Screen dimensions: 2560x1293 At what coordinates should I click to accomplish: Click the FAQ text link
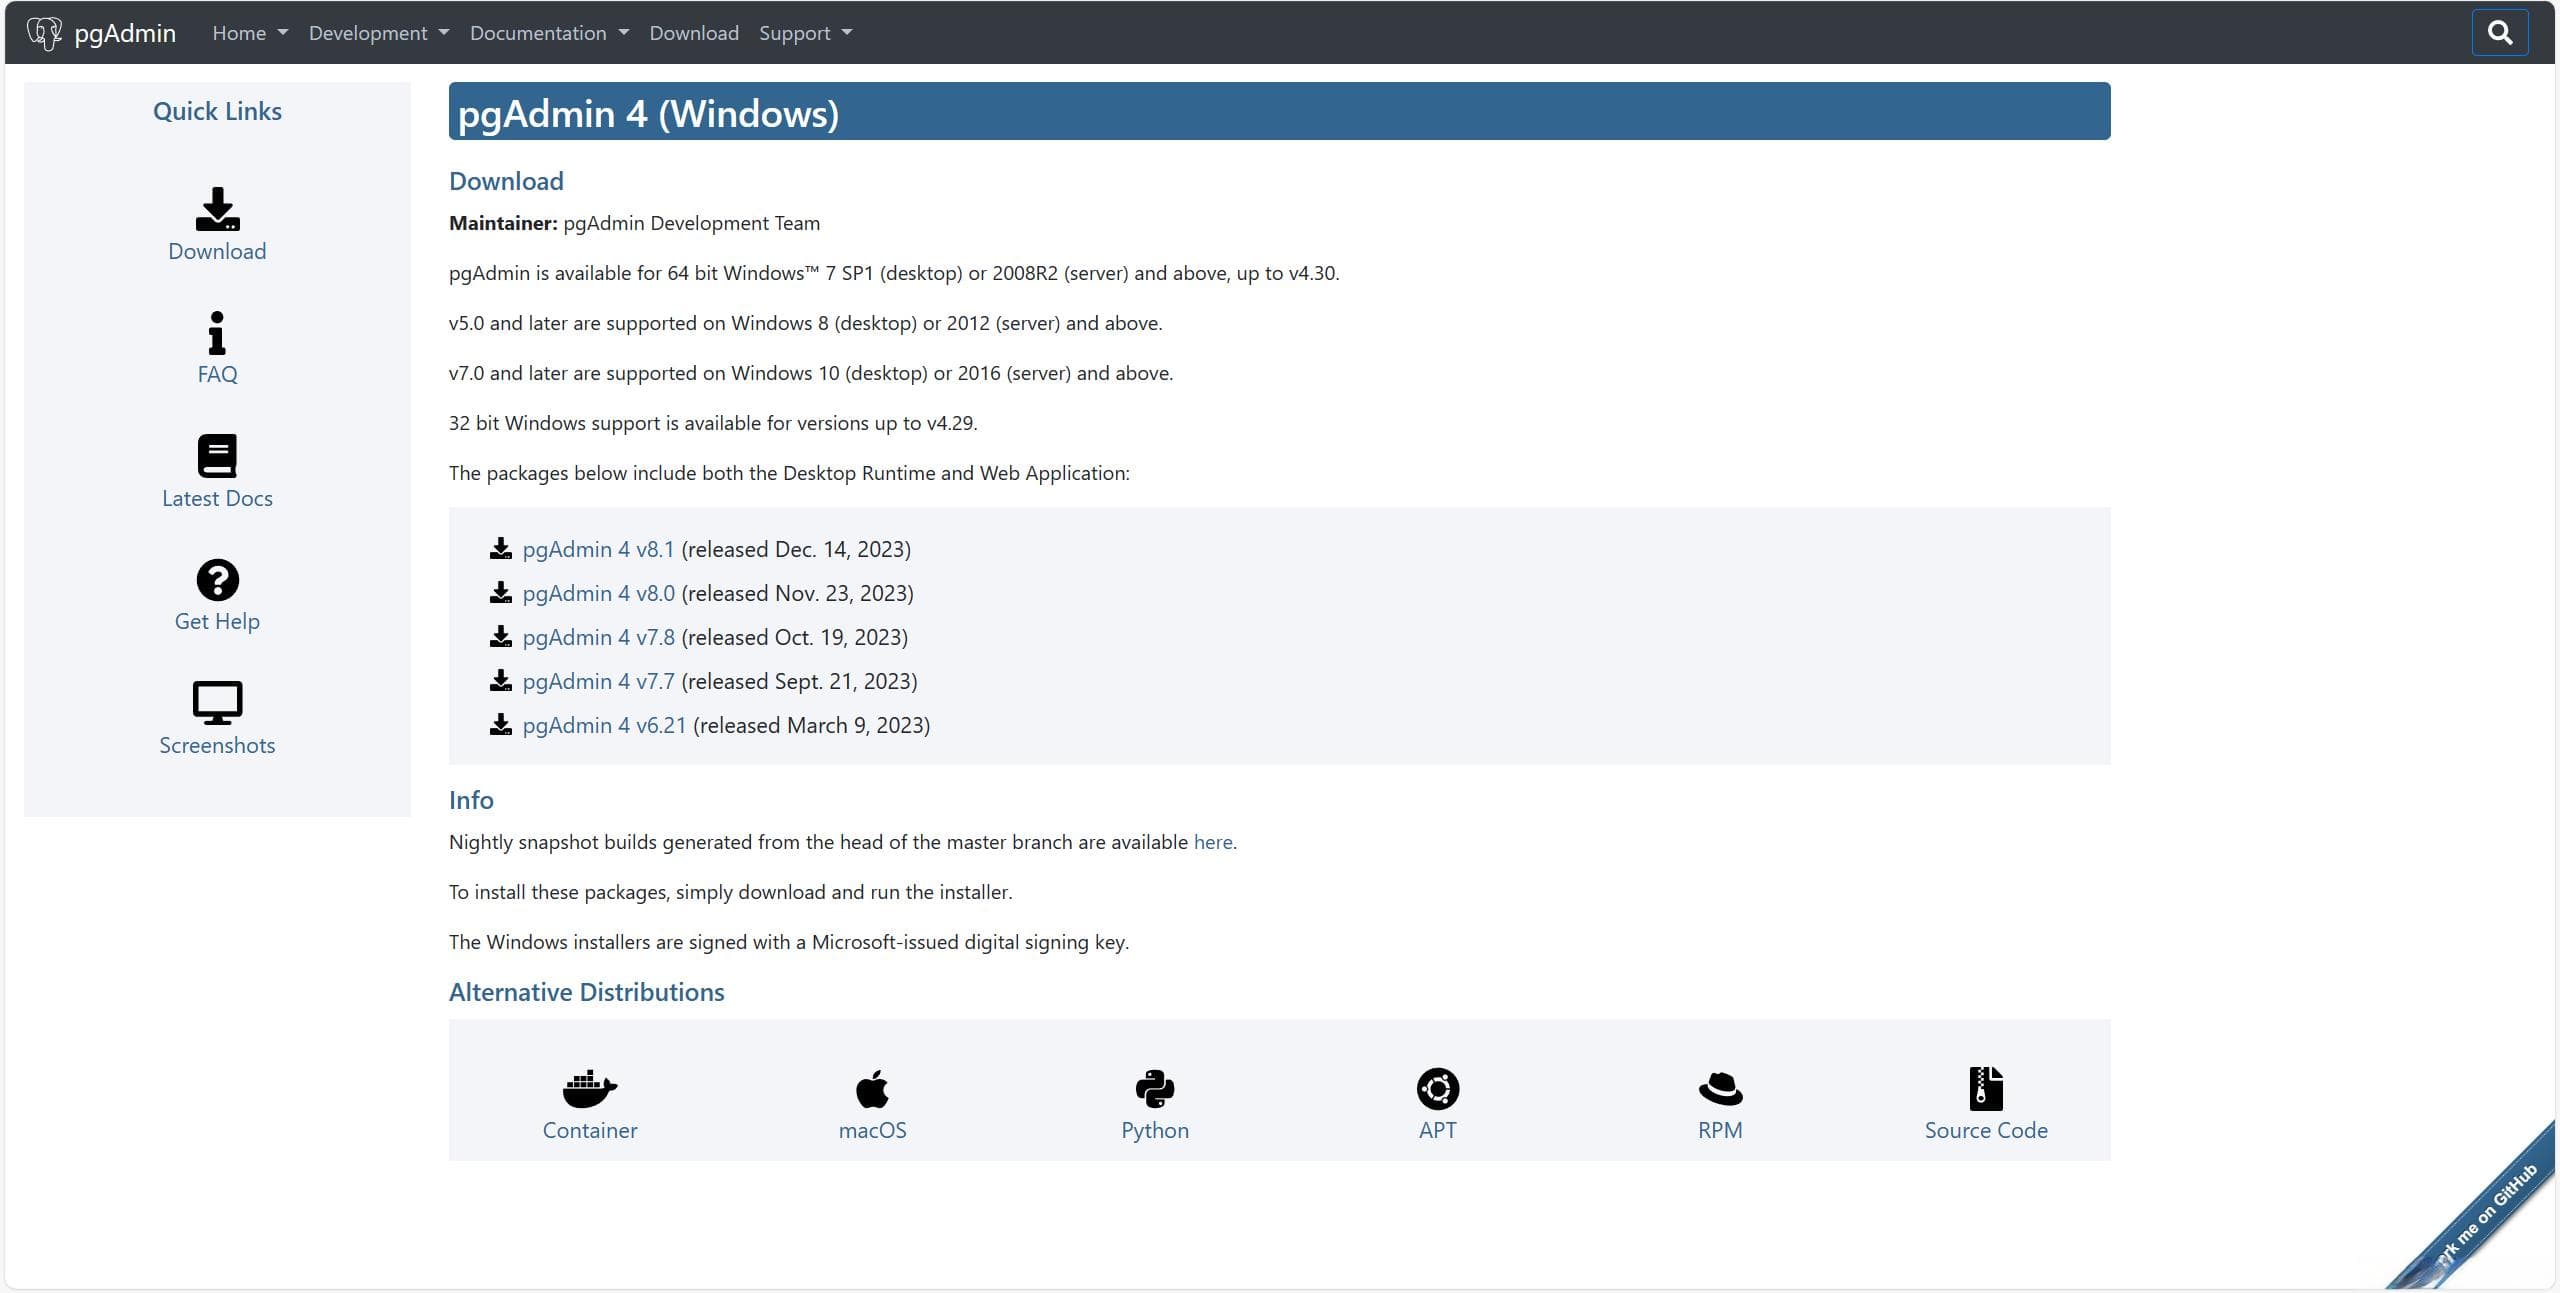click(217, 374)
